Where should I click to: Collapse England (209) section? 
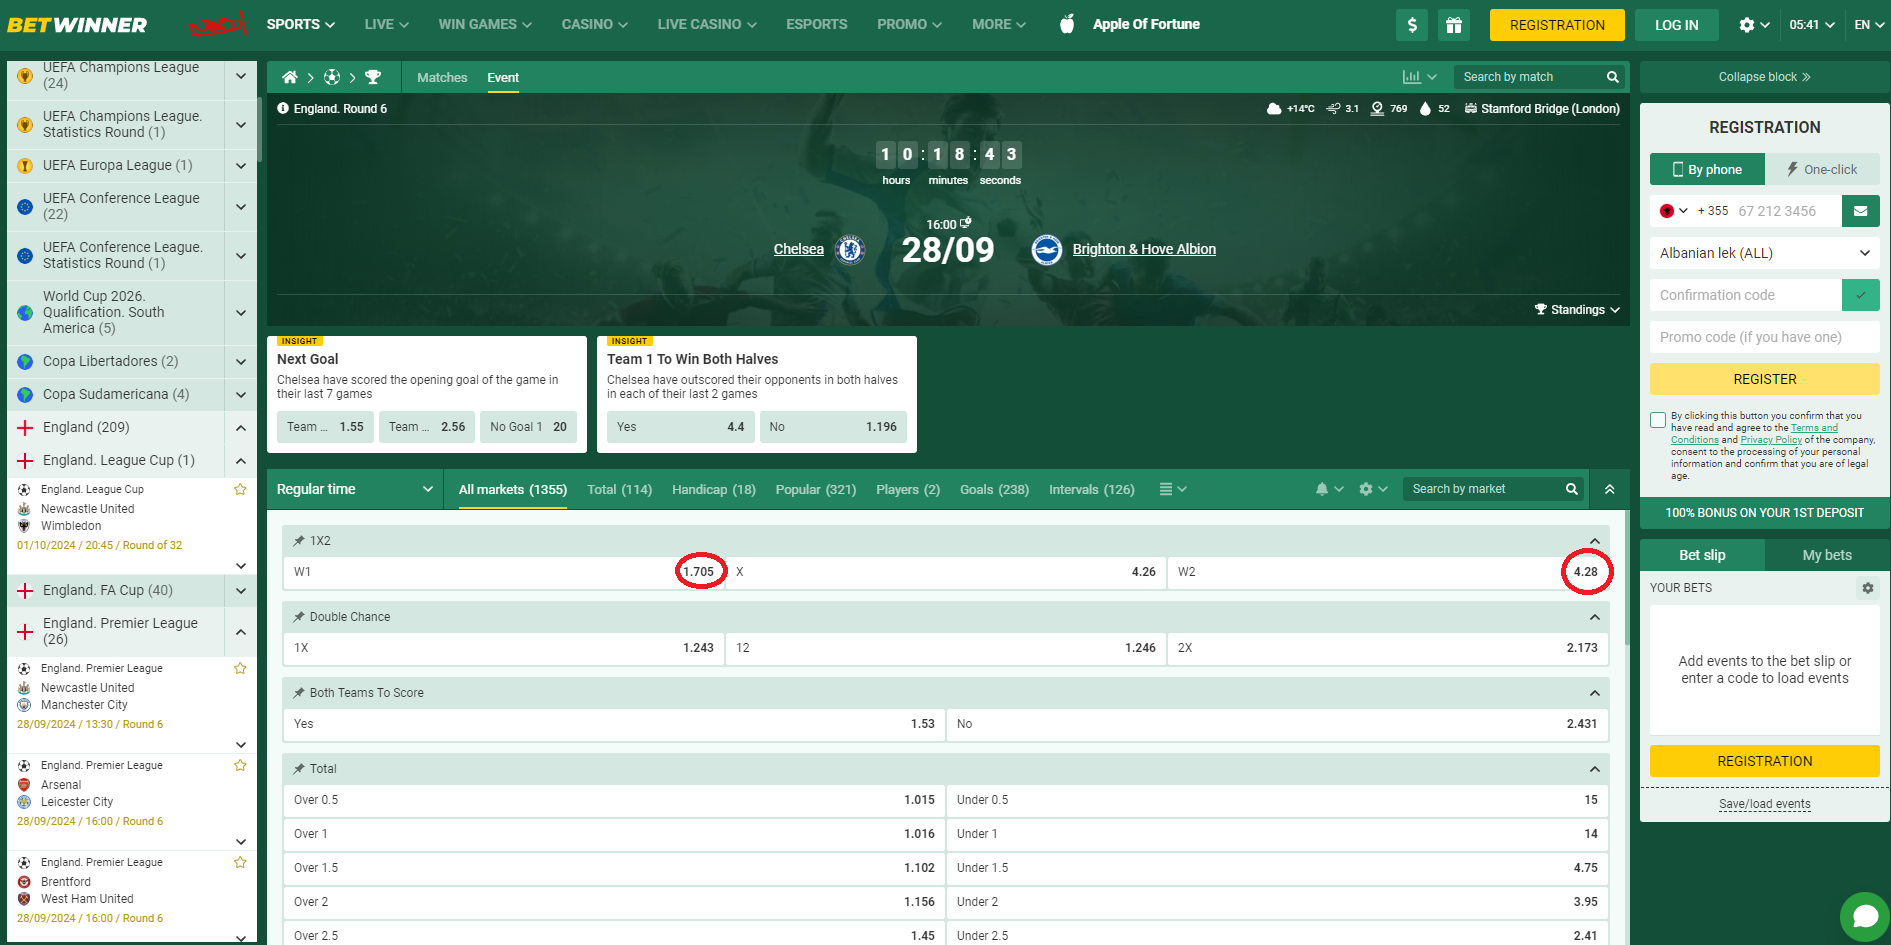(241, 428)
